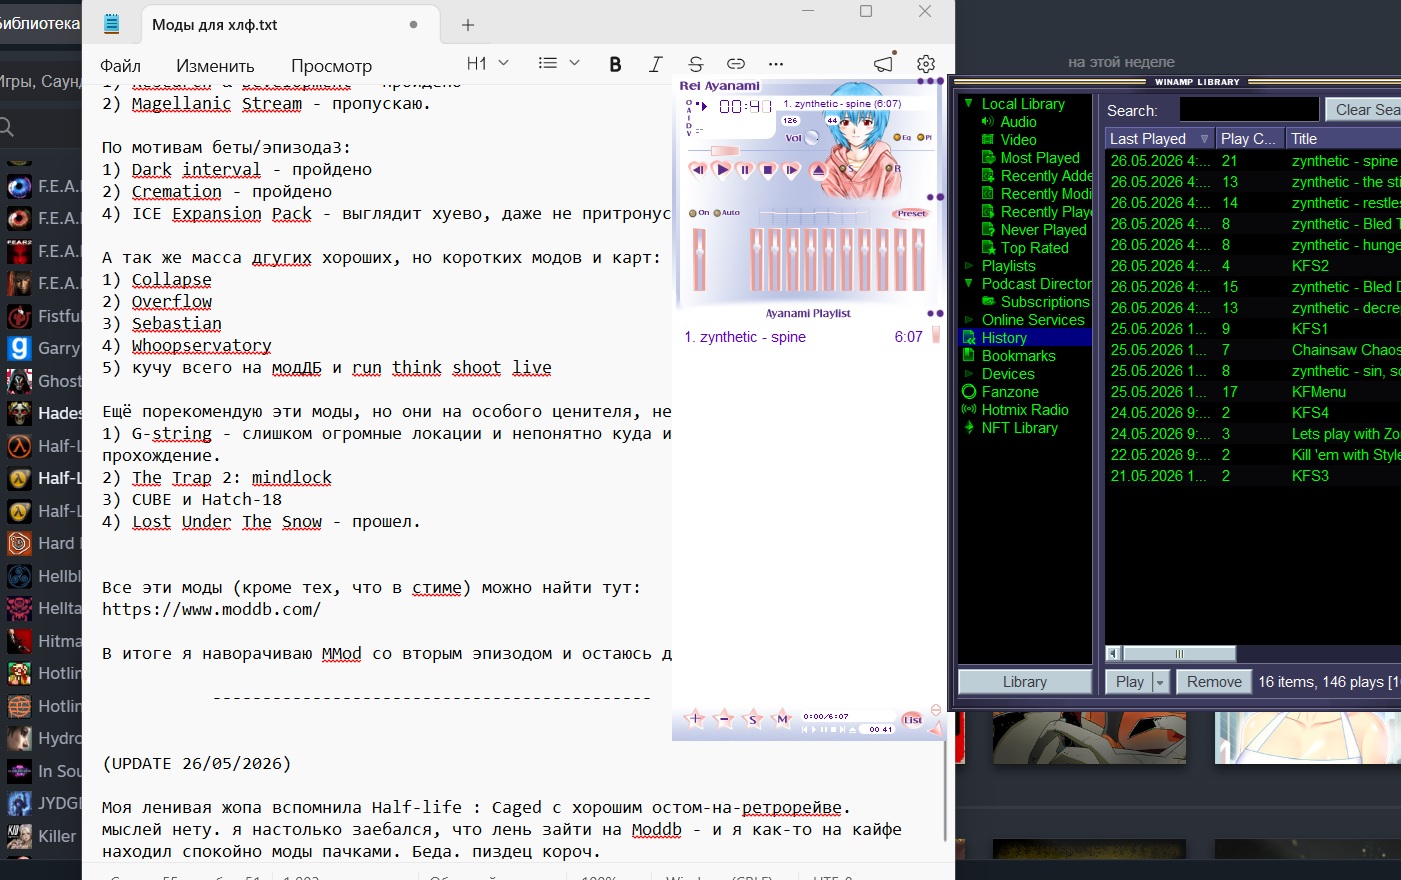Click the Winamp eject/open file button

(818, 170)
